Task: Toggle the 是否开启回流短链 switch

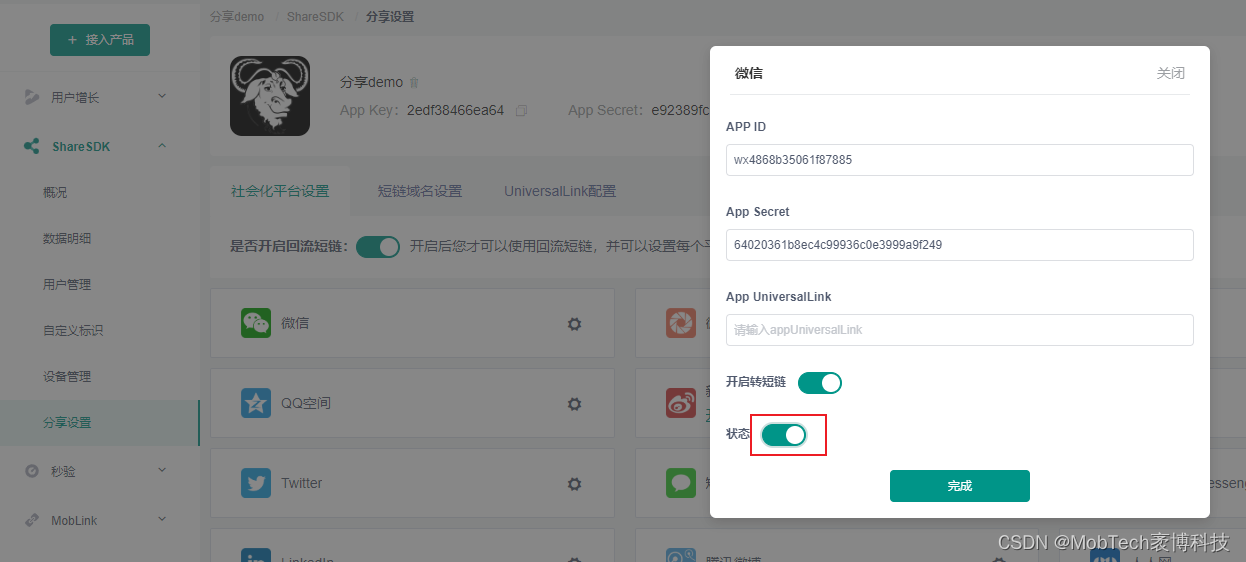Action: (378, 246)
